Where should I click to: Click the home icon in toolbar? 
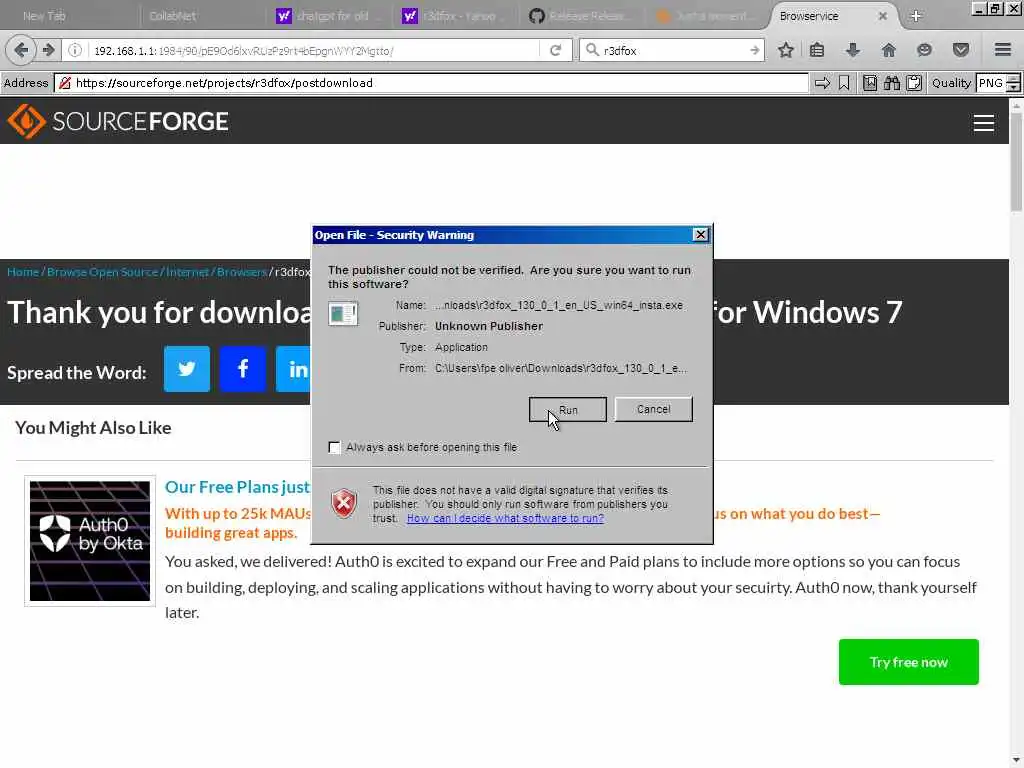[x=888, y=50]
